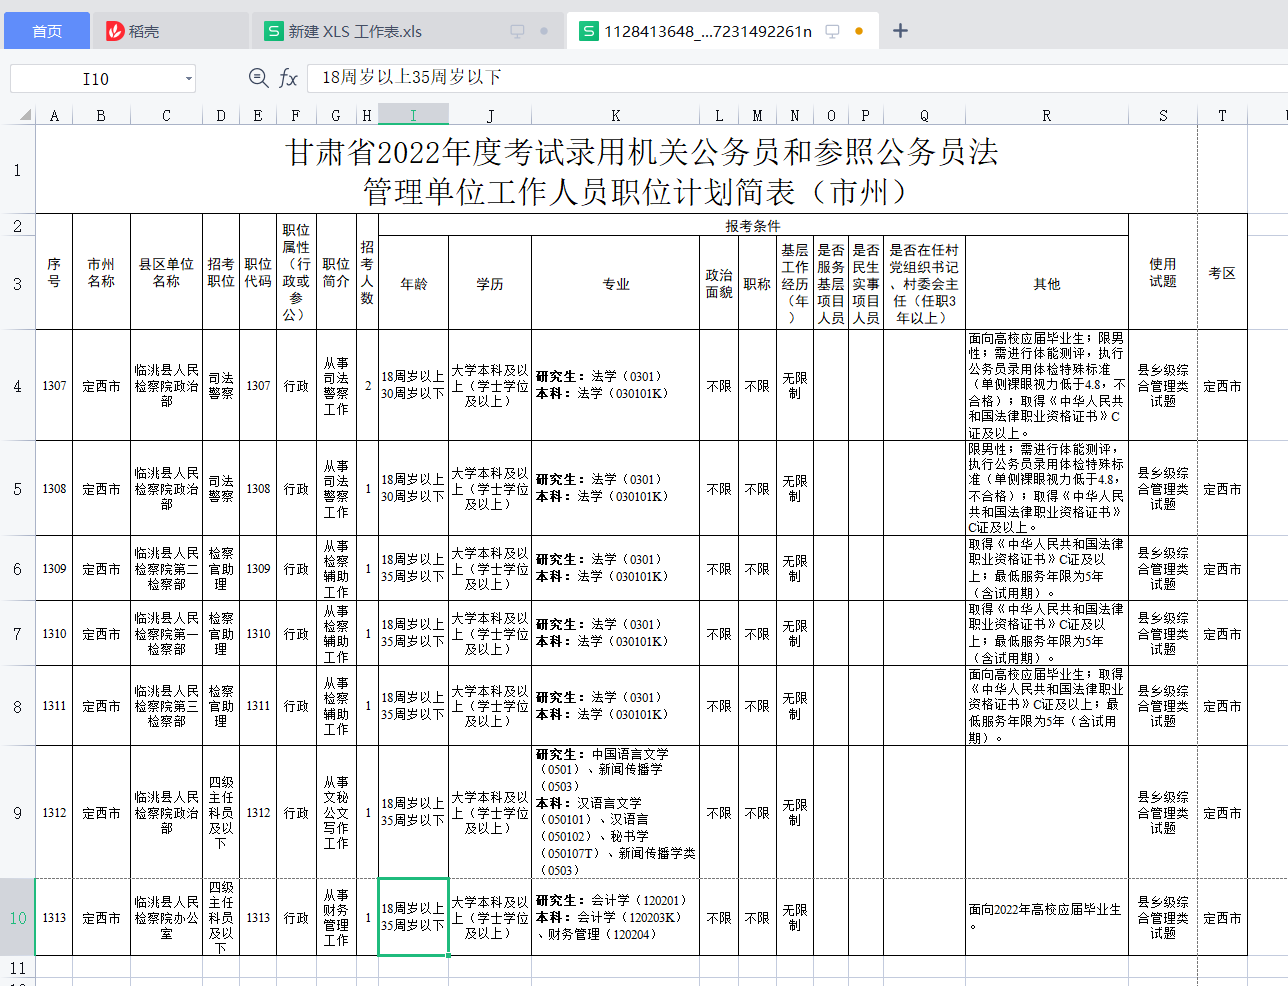Click the formula bar showing 18周岁以上35周岁以下
The width and height of the screenshot is (1288, 986).
[797, 77]
